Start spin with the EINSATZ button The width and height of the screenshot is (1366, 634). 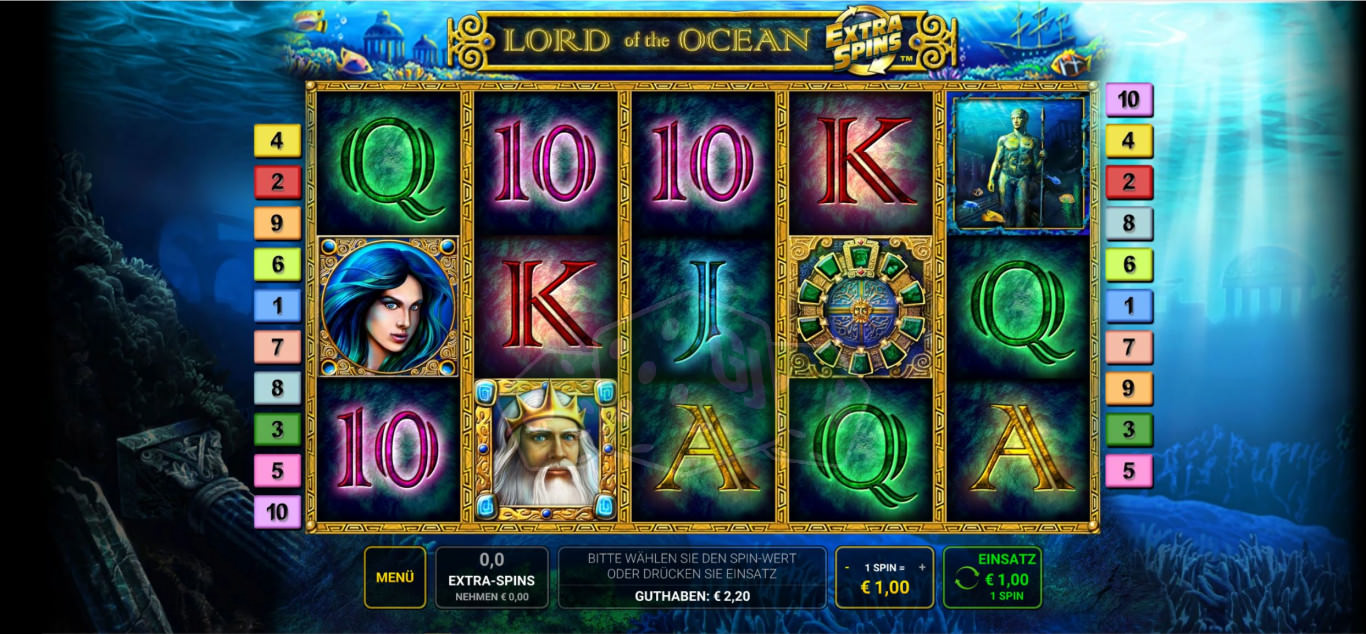992,577
